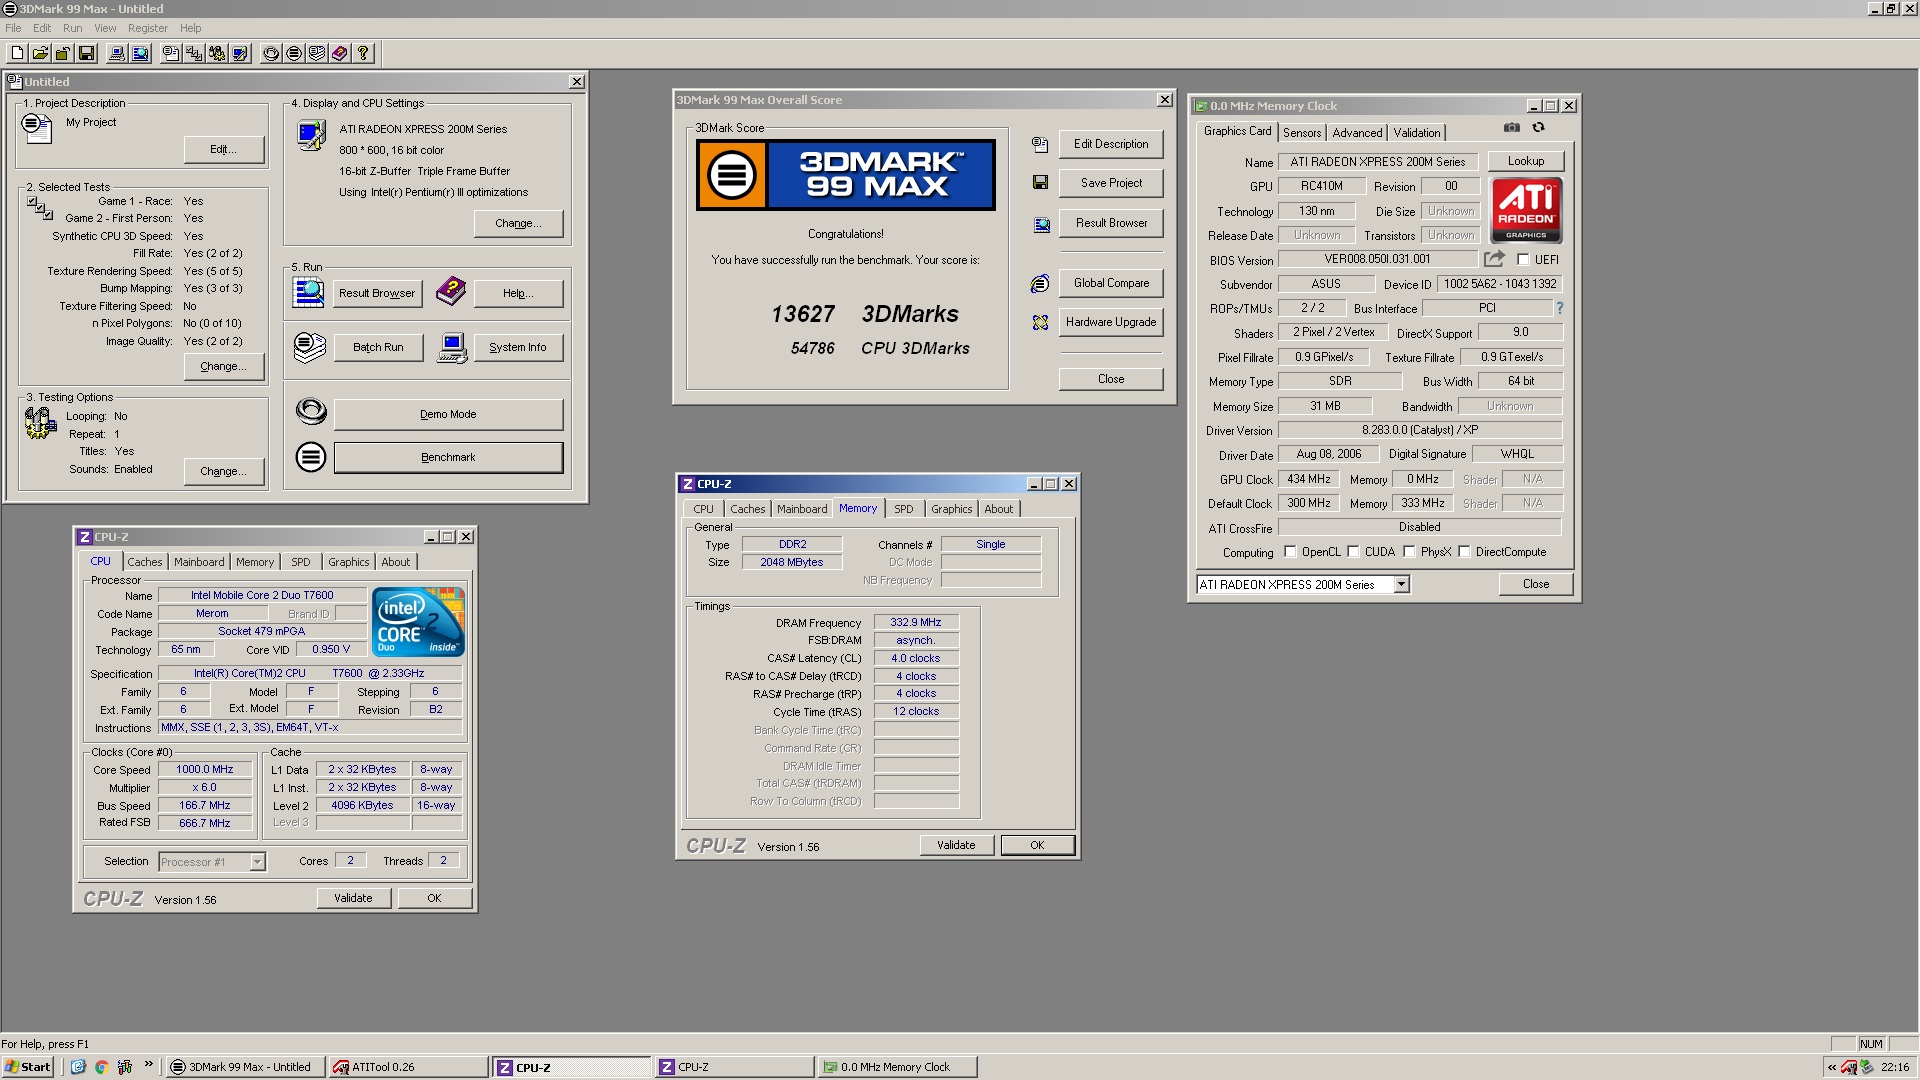Screen dimensions: 1920x1080
Task: Click the Bus Interface question mark icon
Action: click(x=1559, y=308)
